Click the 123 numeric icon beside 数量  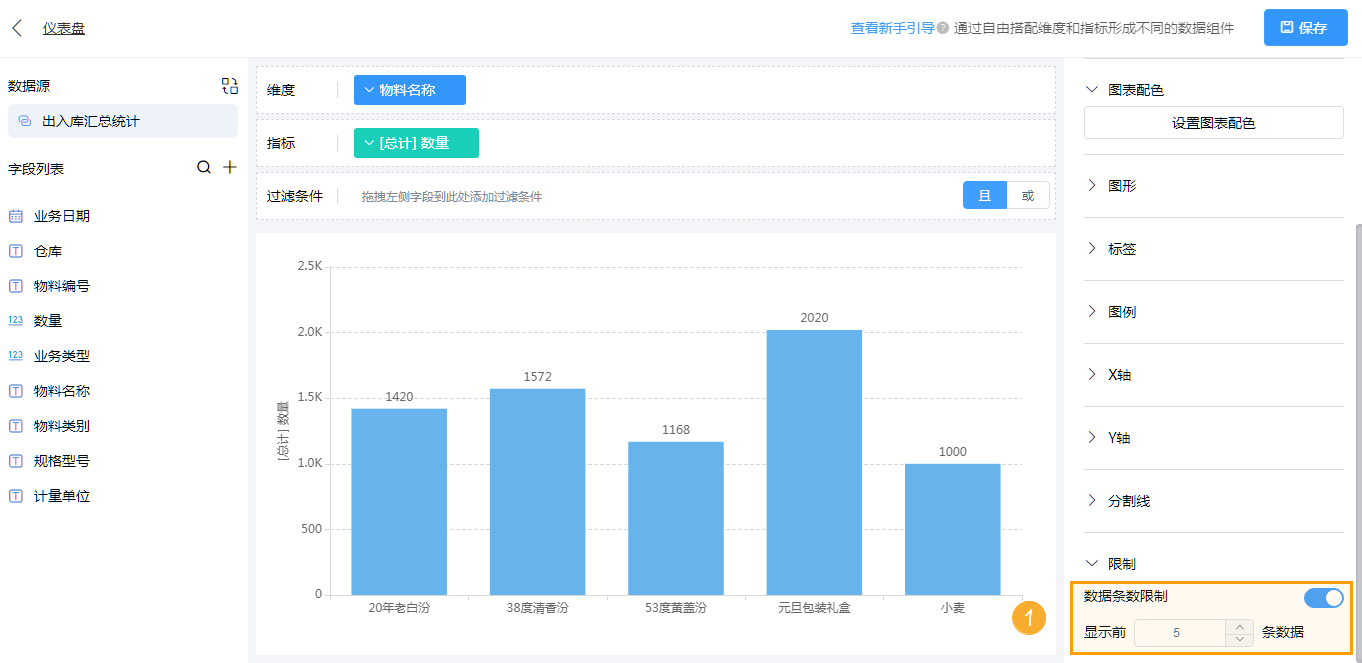tap(16, 320)
